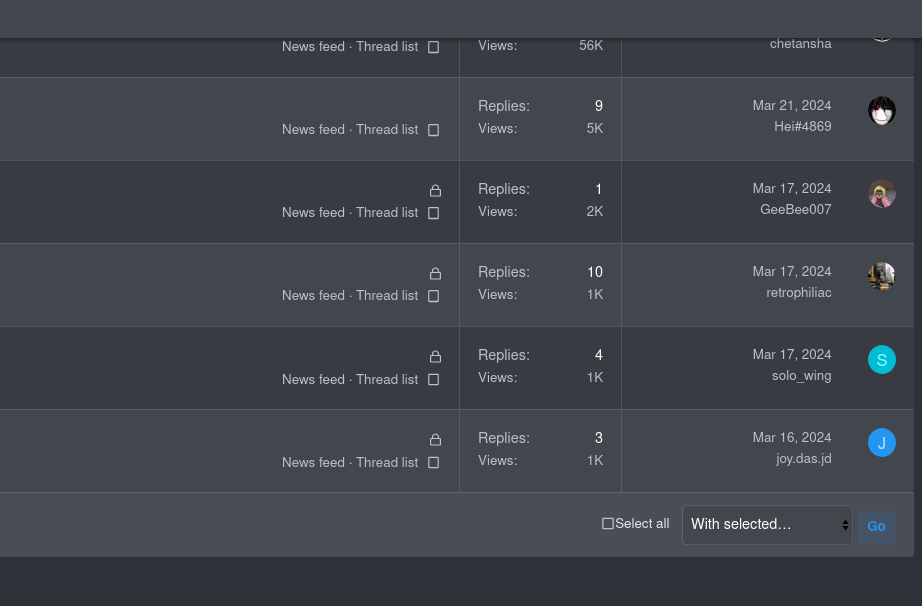
Task: Tick the checkbox in chetansha's thread row
Action: pyautogui.click(x=433, y=47)
